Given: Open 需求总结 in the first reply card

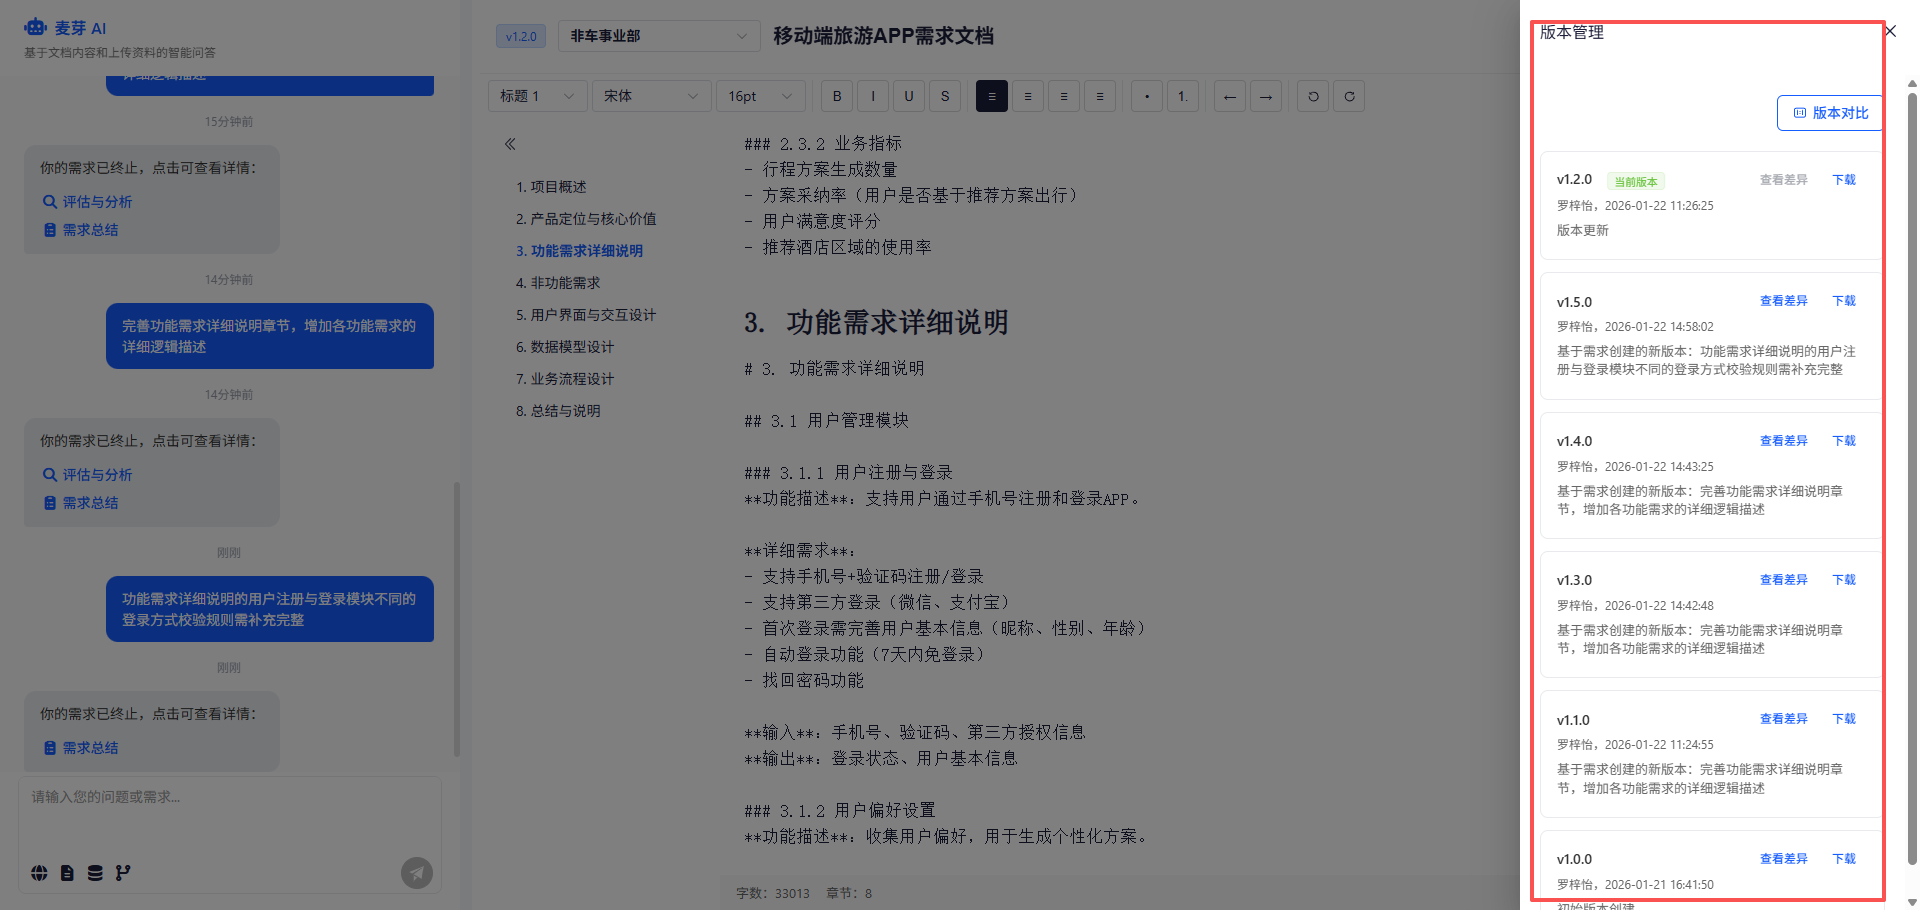Looking at the screenshot, I should coord(80,230).
